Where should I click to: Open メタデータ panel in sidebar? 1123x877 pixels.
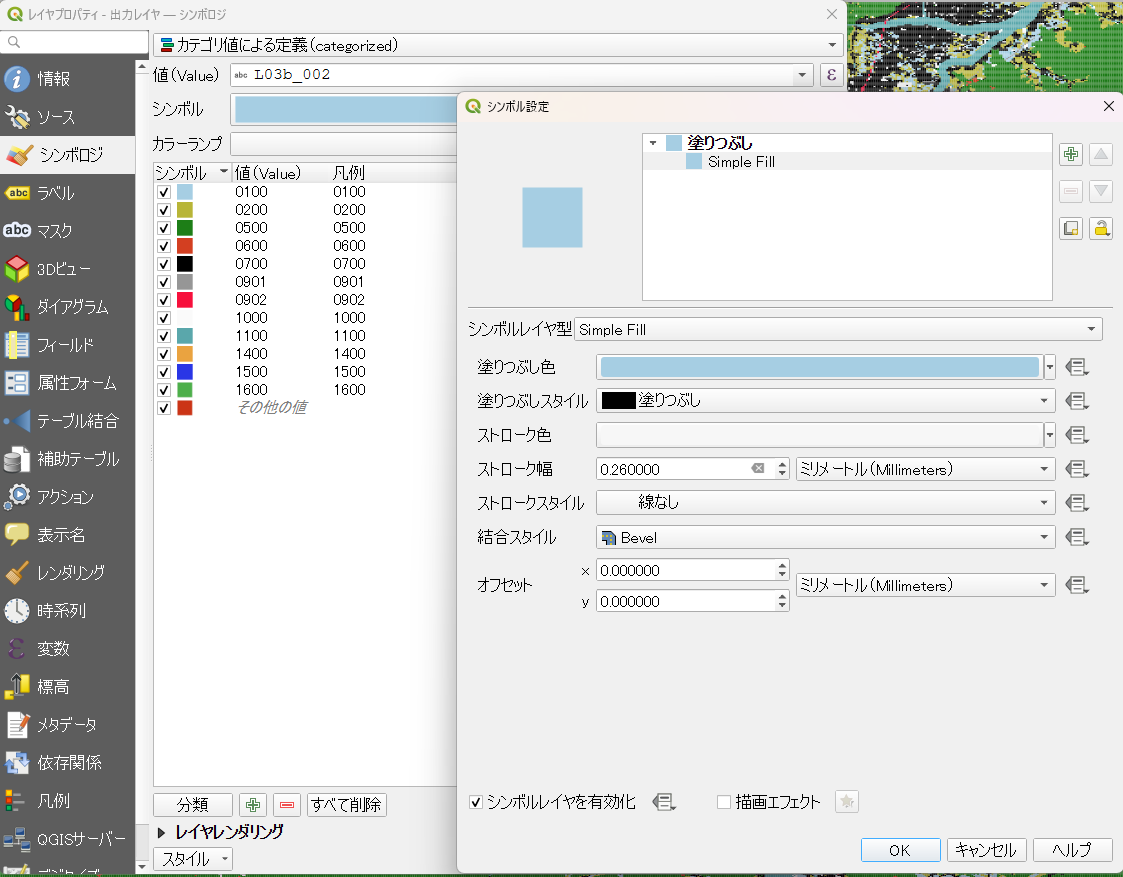pyautogui.click(x=67, y=724)
